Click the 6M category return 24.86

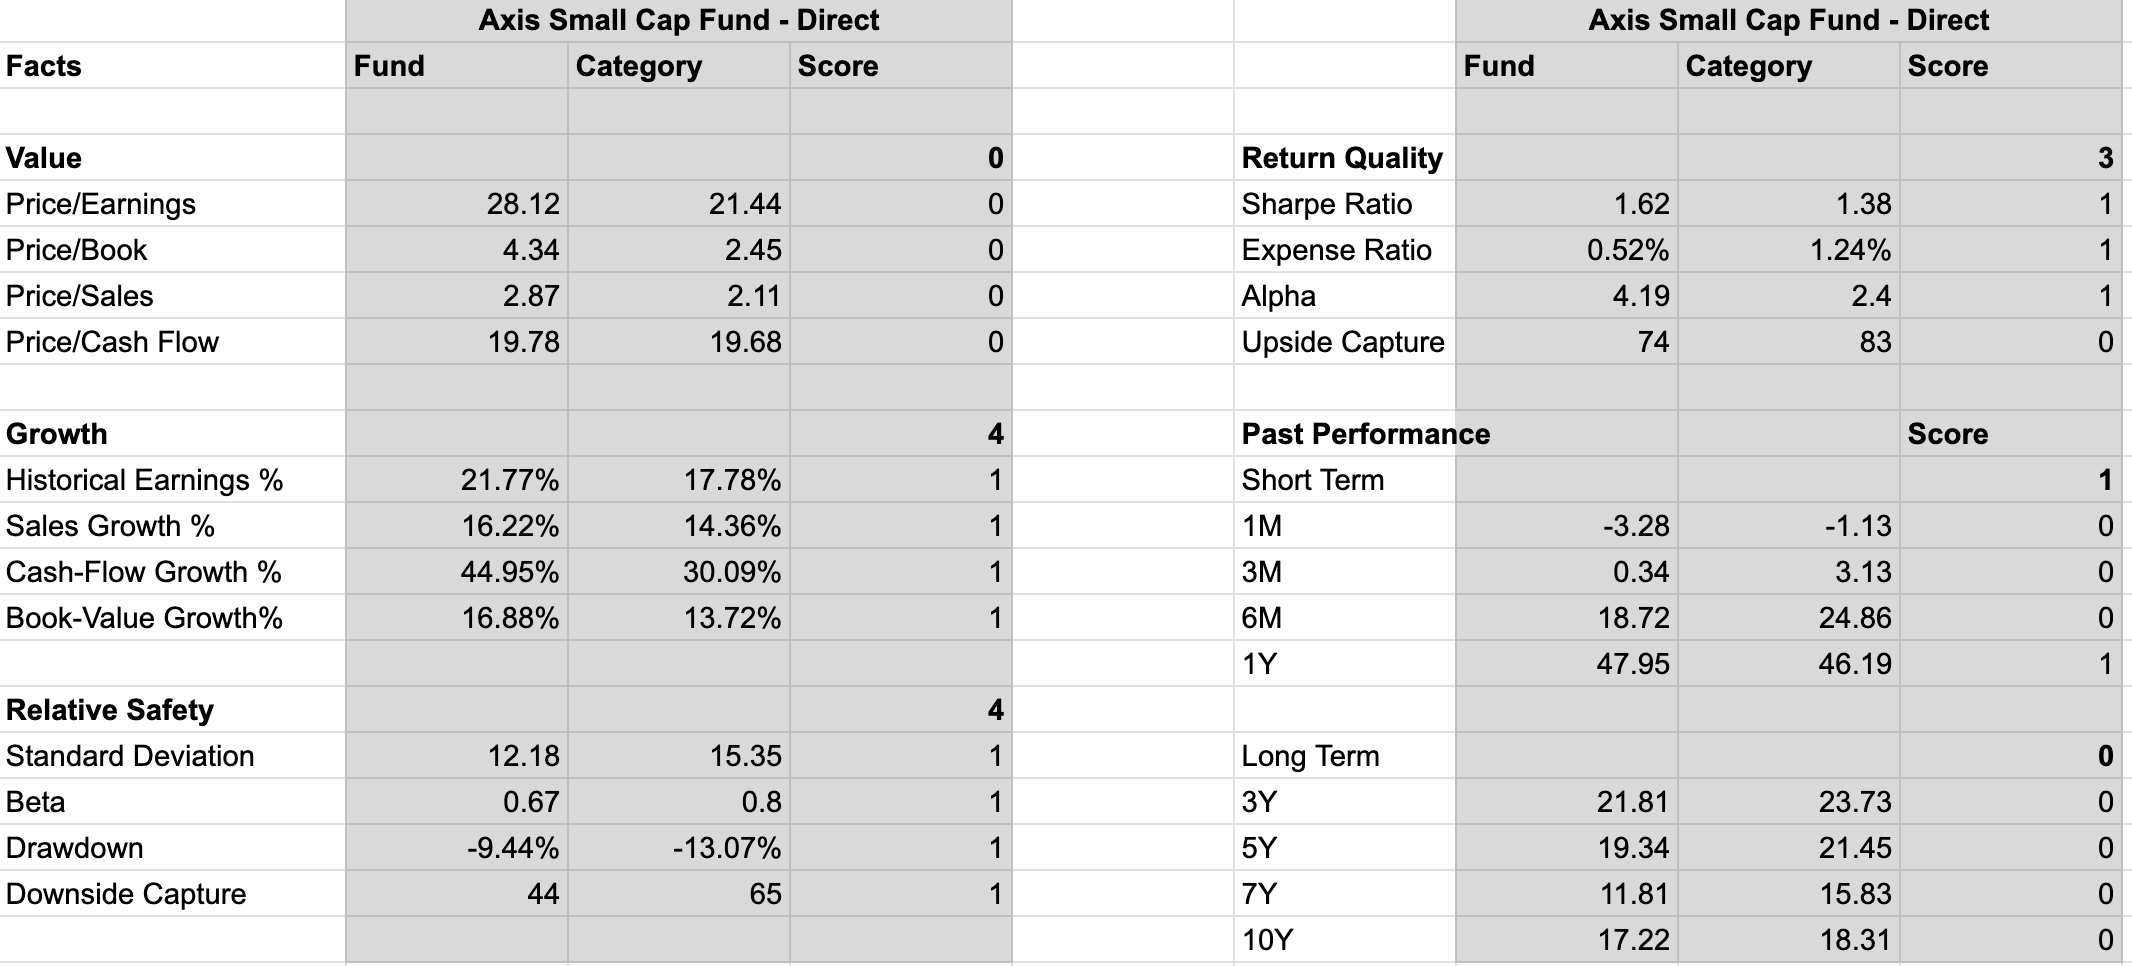click(x=1855, y=618)
